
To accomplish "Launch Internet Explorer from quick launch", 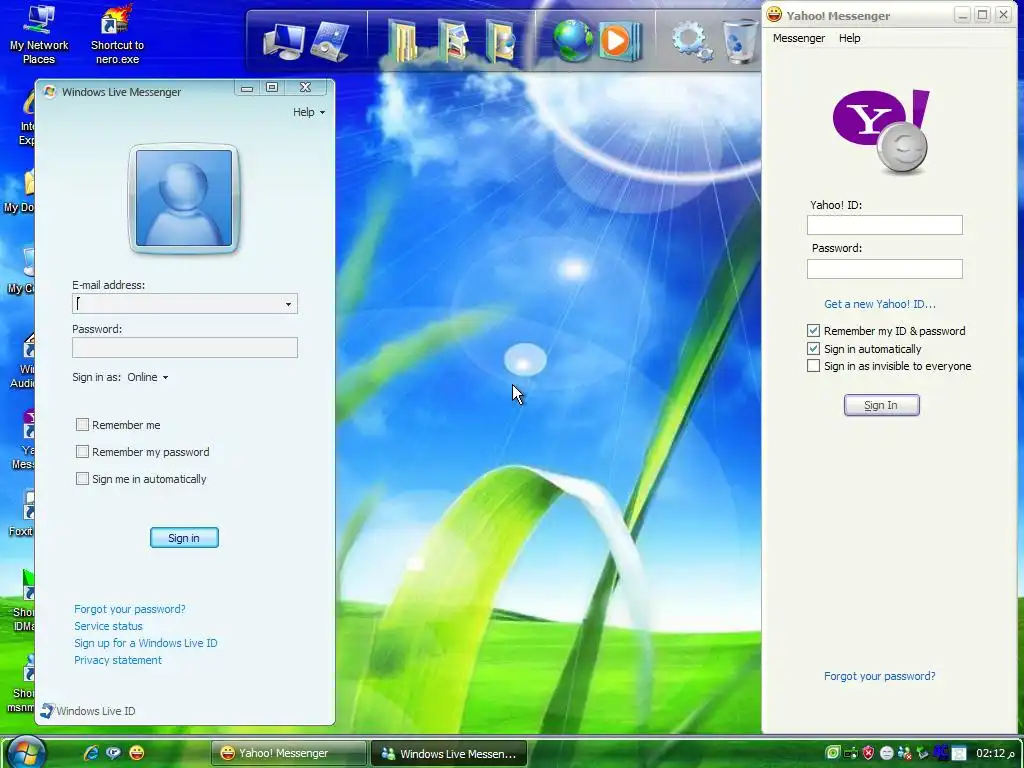I will (91, 753).
